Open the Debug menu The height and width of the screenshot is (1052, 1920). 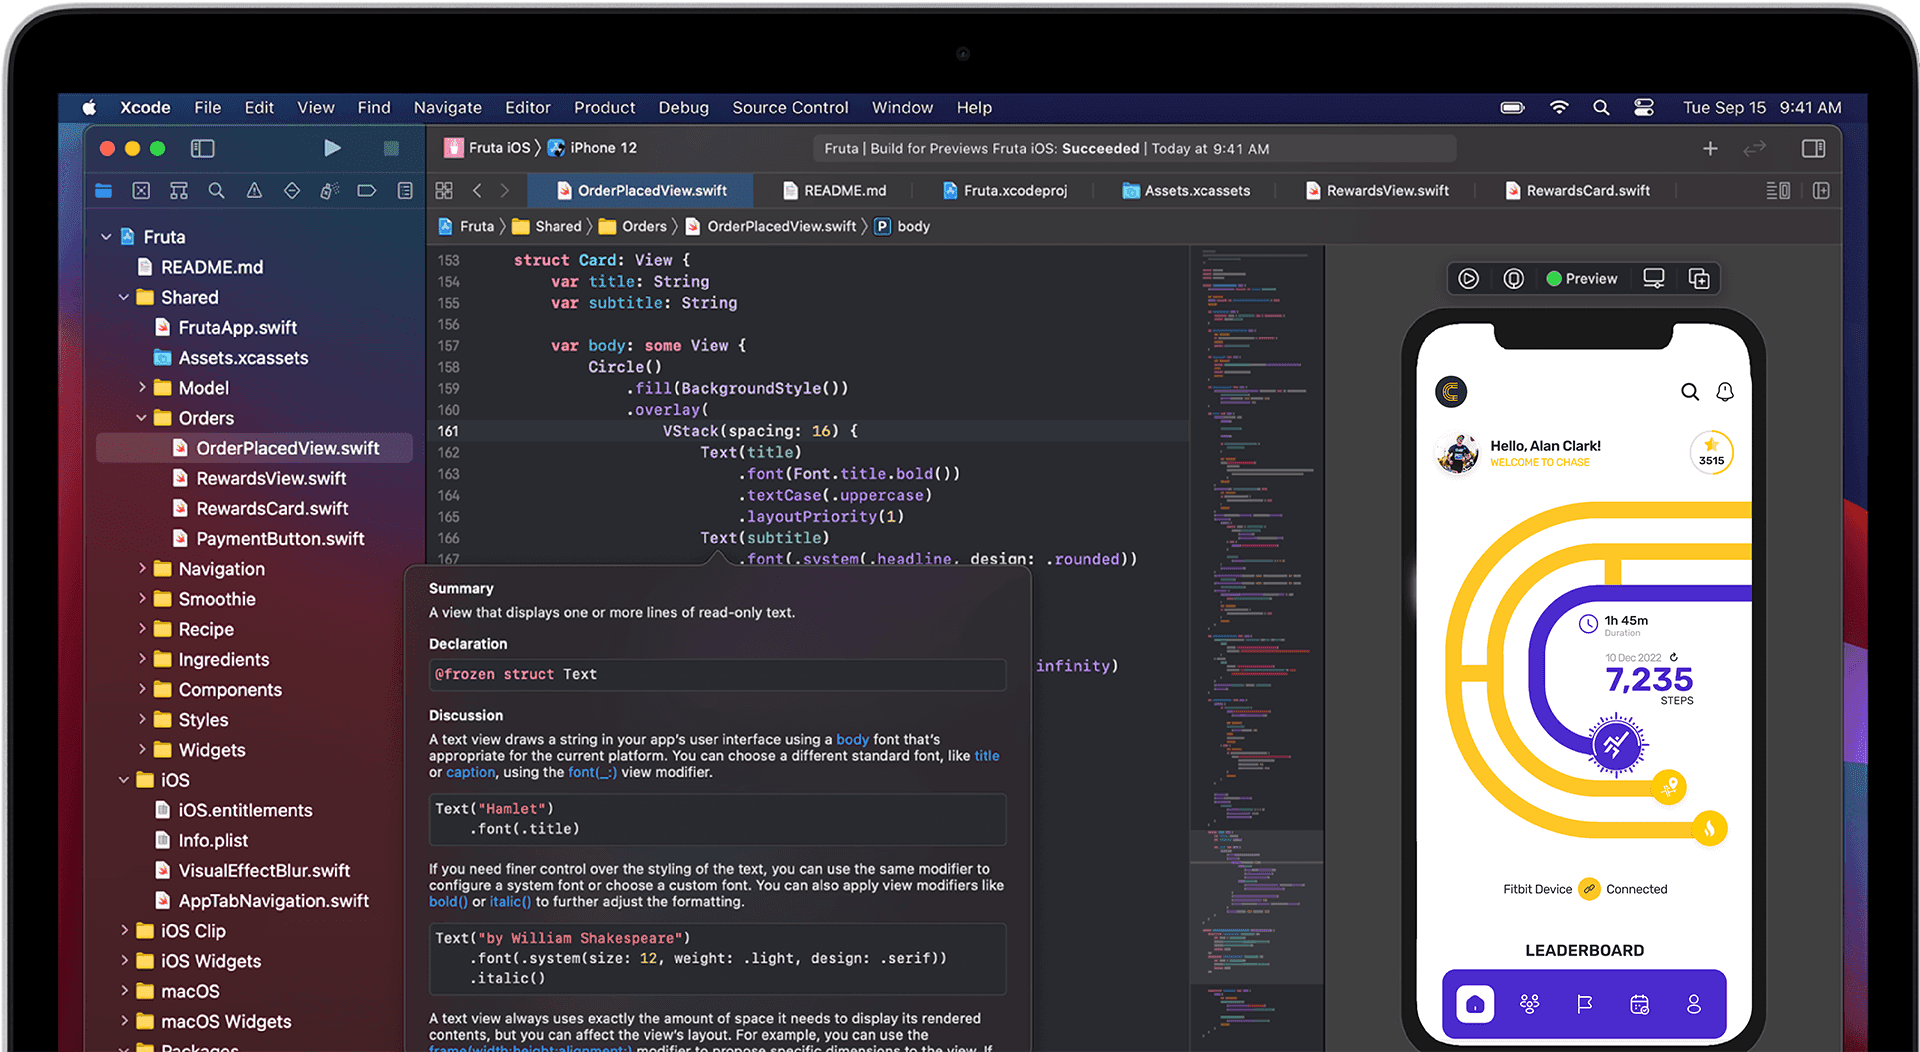click(x=683, y=107)
